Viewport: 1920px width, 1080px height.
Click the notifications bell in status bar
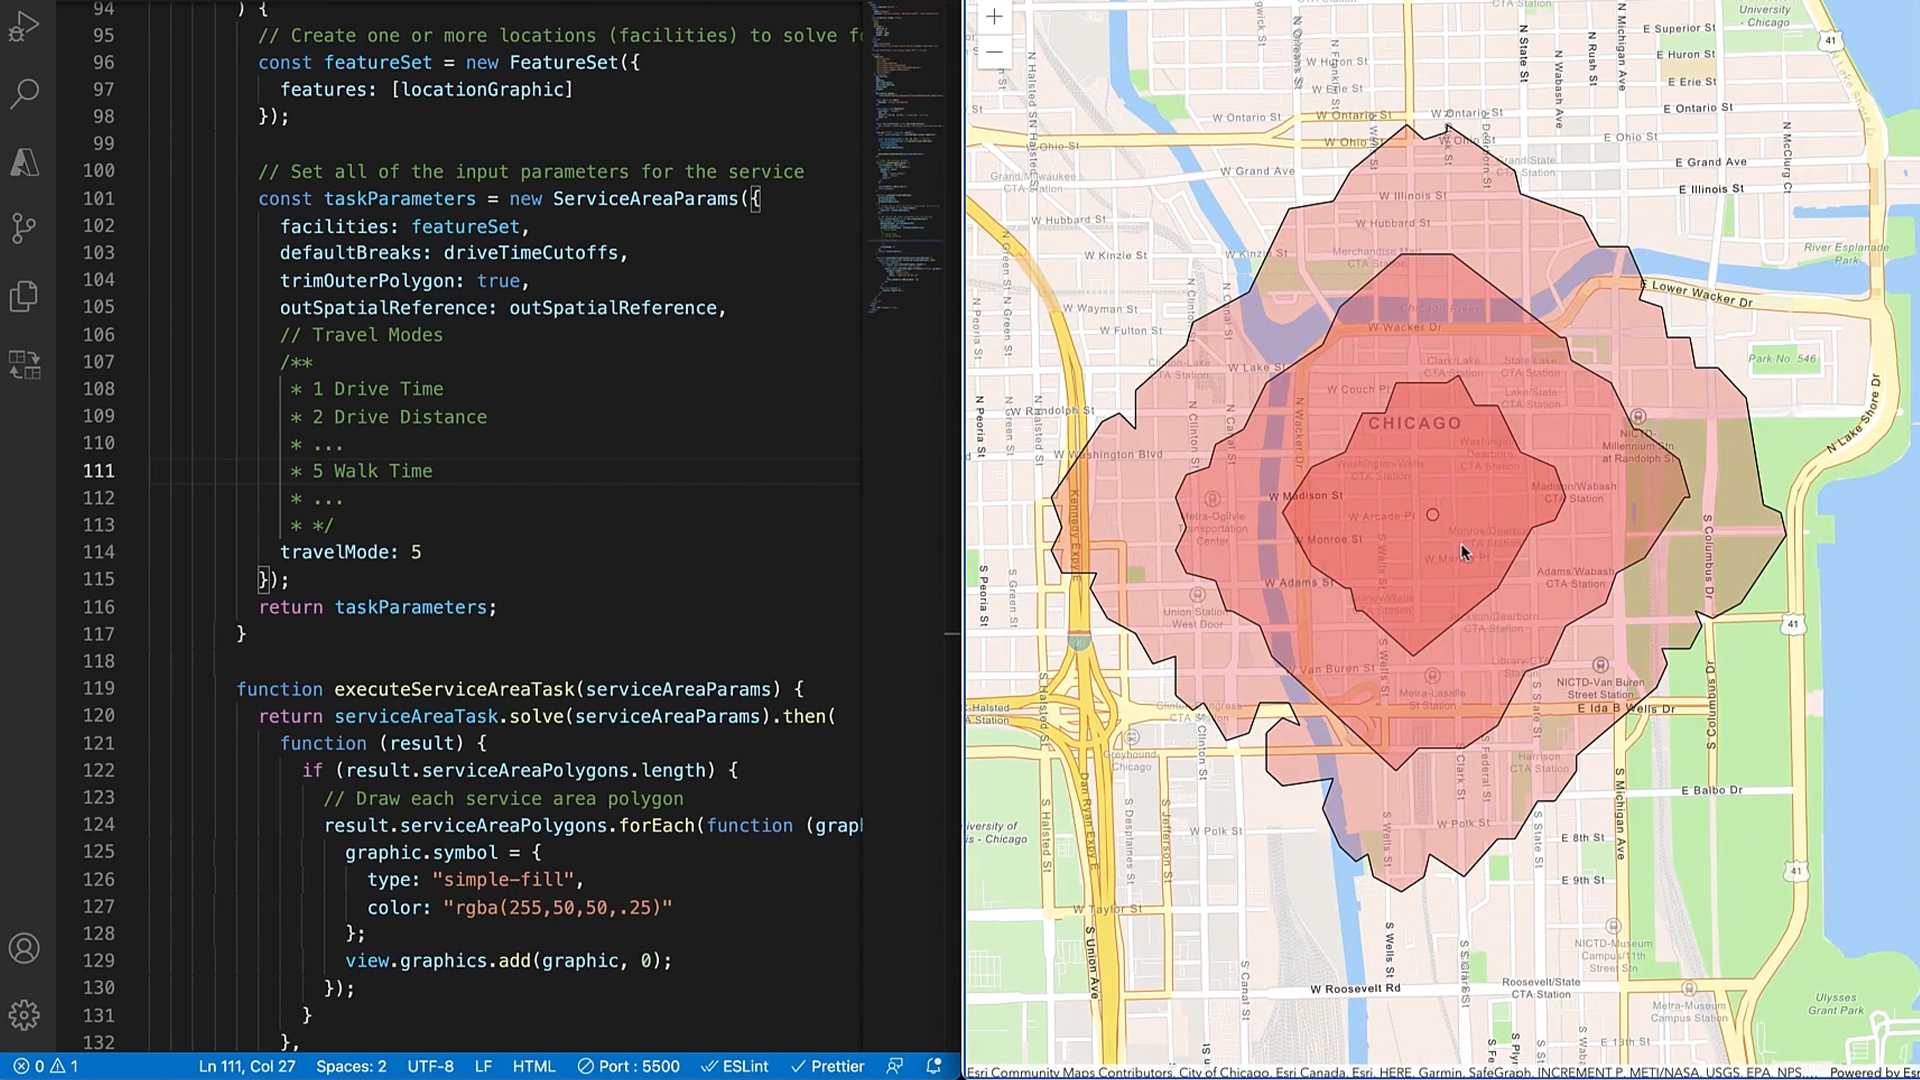[934, 1066]
